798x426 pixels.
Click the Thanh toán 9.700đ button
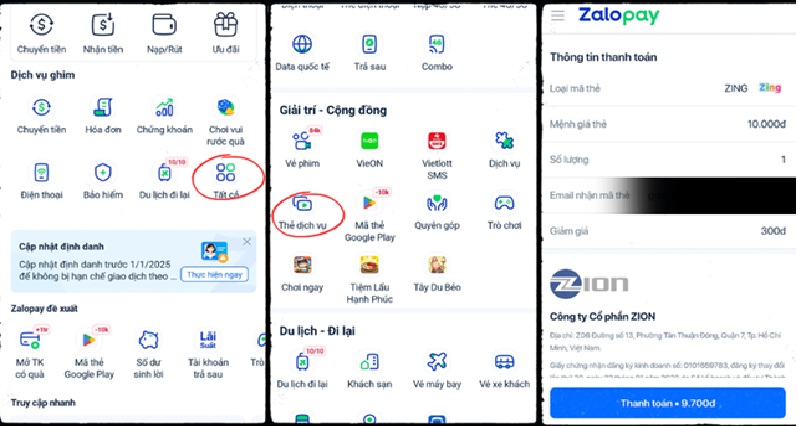tap(668, 403)
